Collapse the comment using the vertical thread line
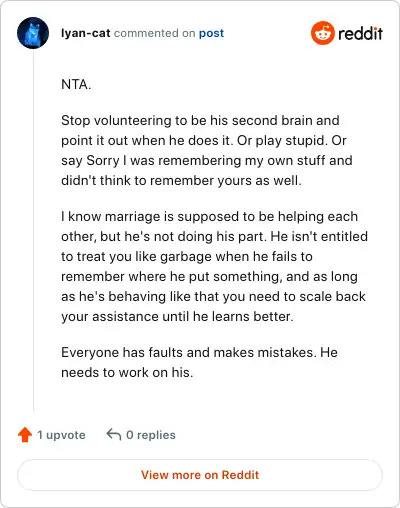 click(x=34, y=230)
